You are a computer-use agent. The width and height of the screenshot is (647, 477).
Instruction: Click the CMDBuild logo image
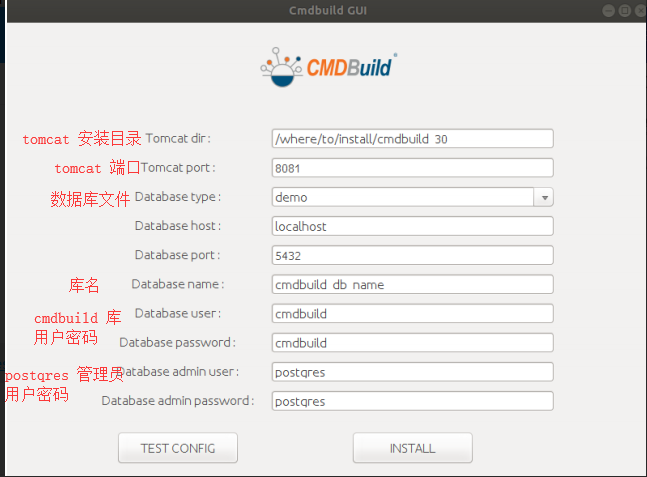(x=328, y=67)
